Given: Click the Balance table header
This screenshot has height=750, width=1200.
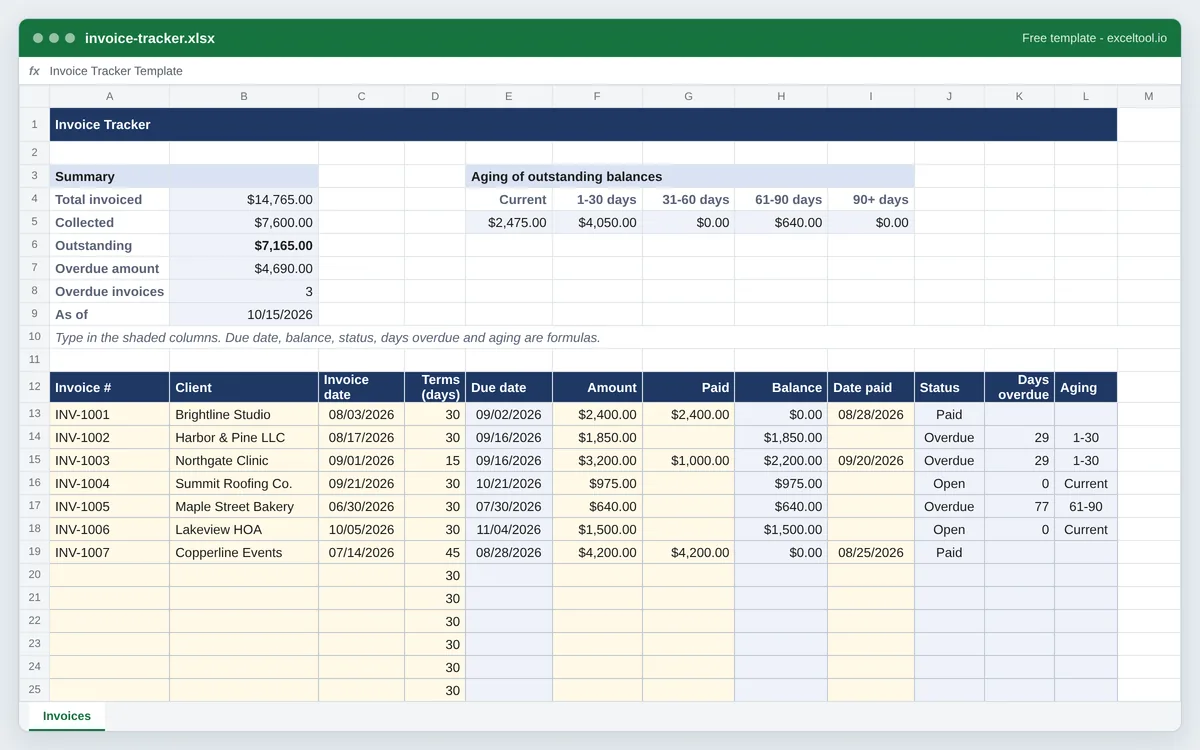Looking at the screenshot, I should coord(781,387).
